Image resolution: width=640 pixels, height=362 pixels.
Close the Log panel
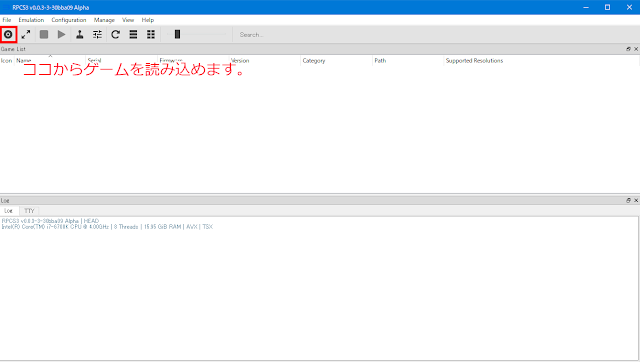636,200
